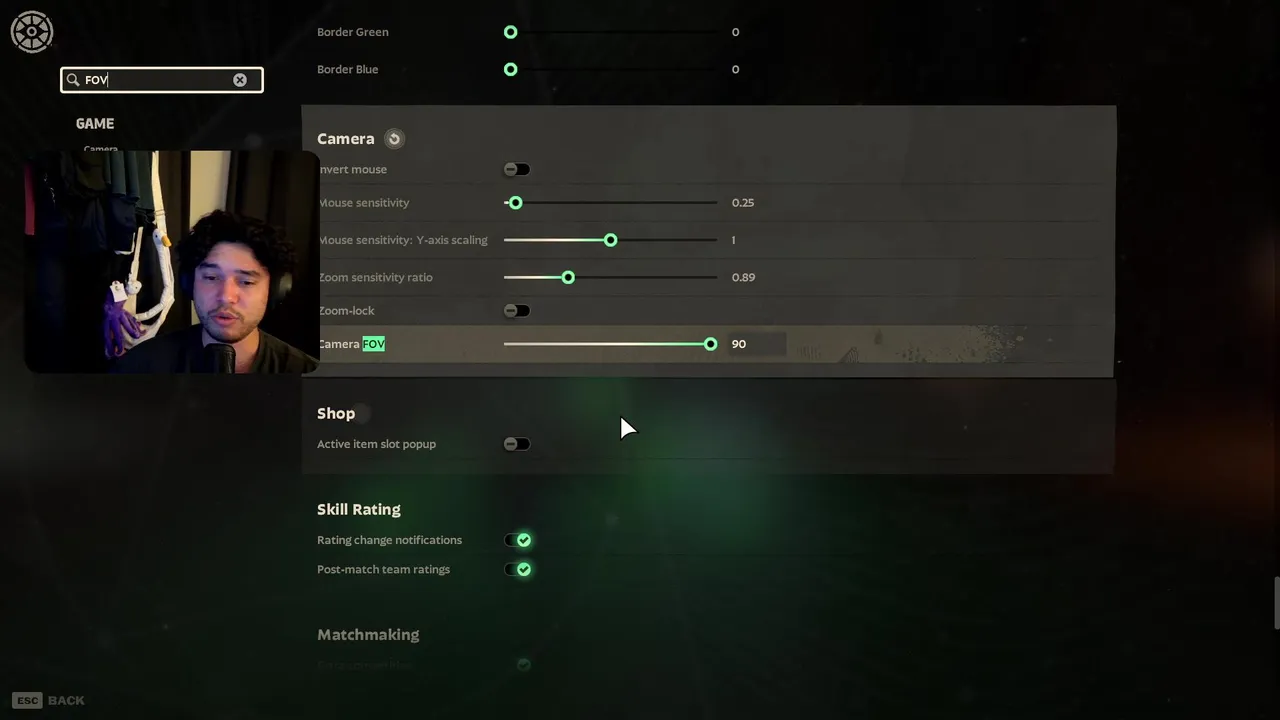1280x720 pixels.
Task: Click the search magnifier icon
Action: coord(73,80)
